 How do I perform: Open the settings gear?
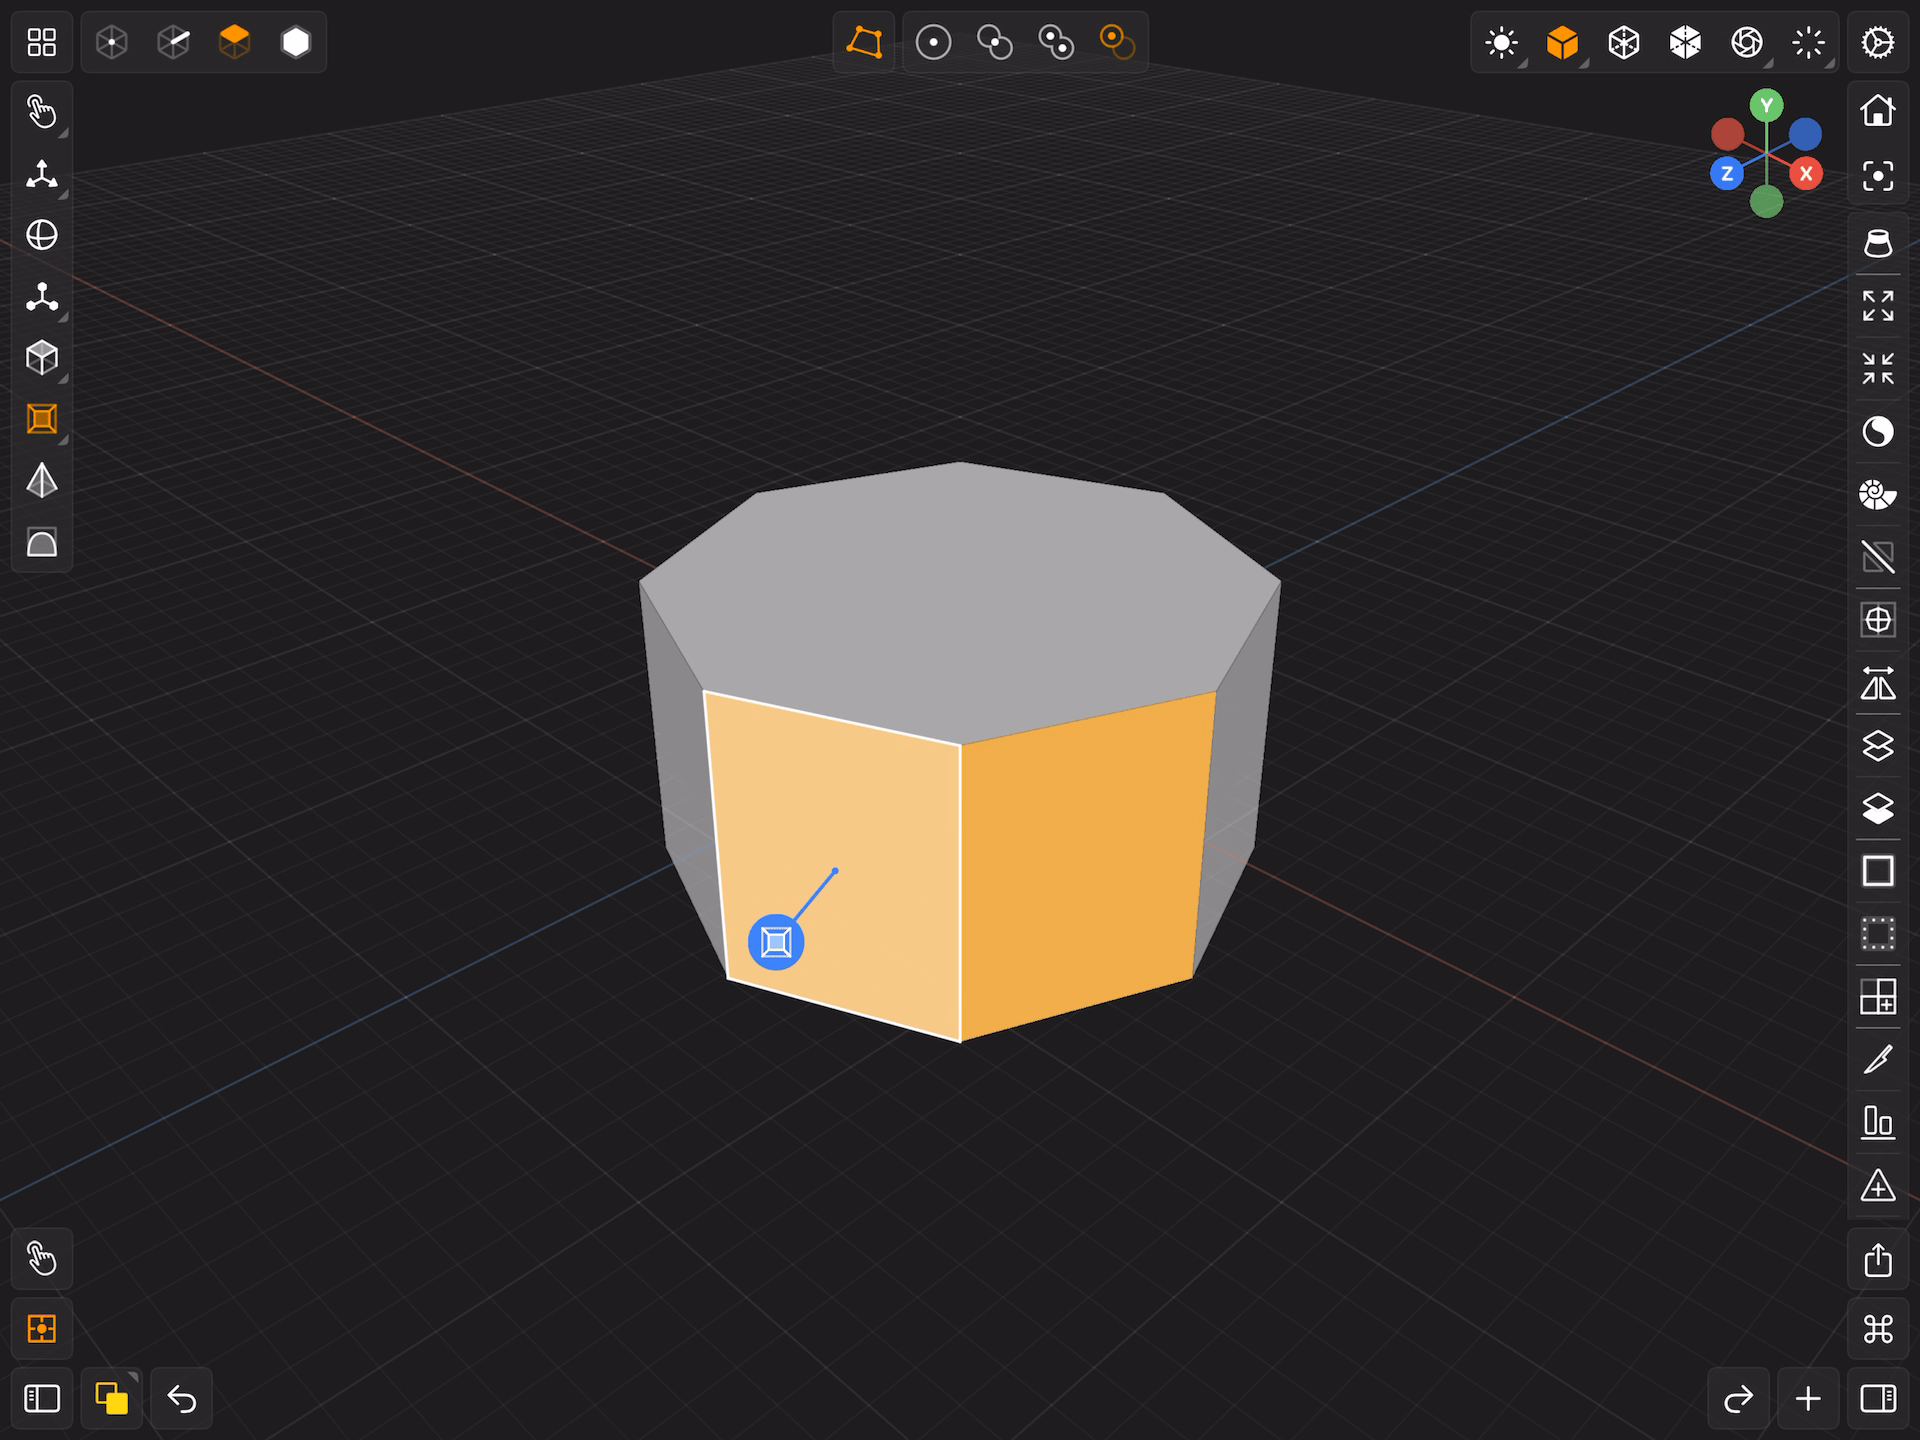[1878, 42]
